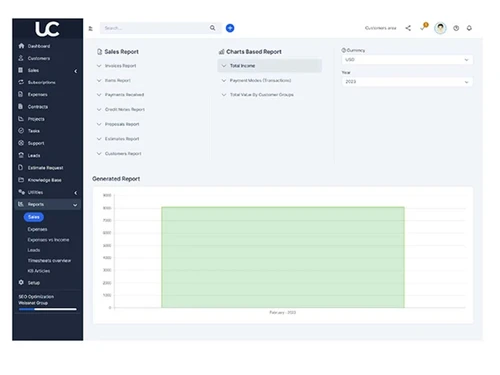Click the share icon in header

coord(408,28)
